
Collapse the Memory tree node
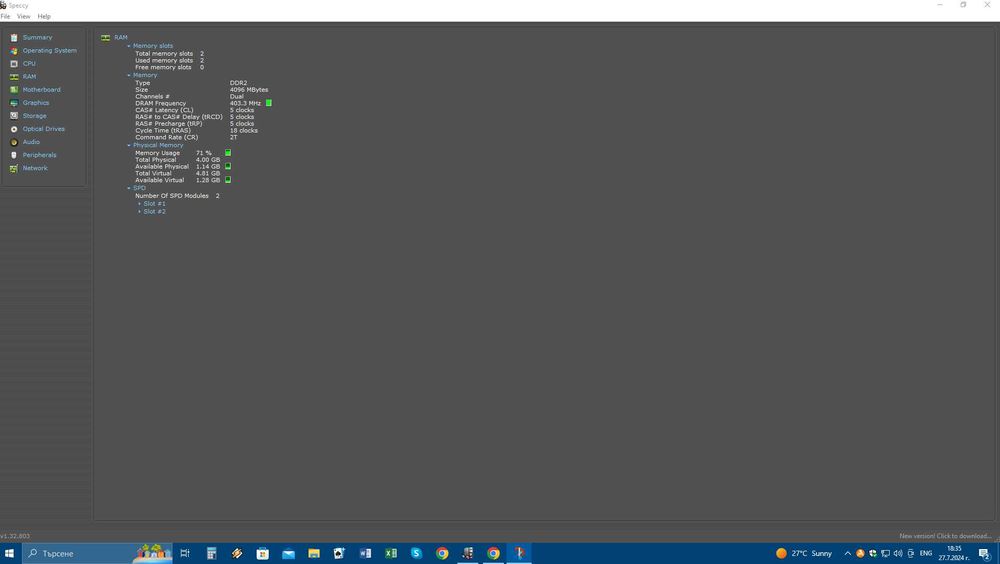click(x=129, y=75)
